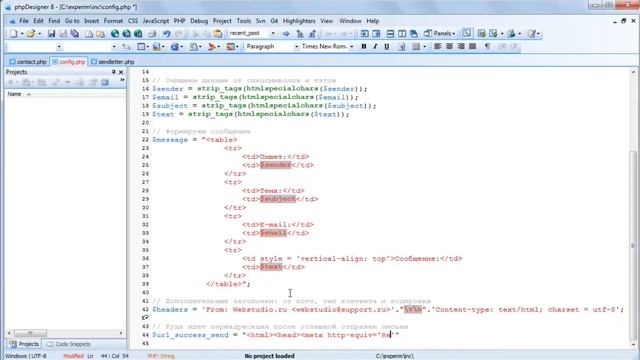This screenshot has height=360, width=640.
Task: Close the Projects panel
Action: point(121,72)
